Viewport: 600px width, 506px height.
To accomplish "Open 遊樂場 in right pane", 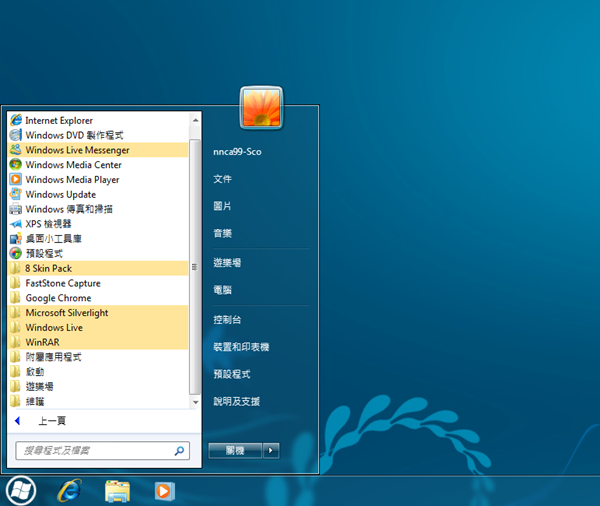I will point(227,263).
